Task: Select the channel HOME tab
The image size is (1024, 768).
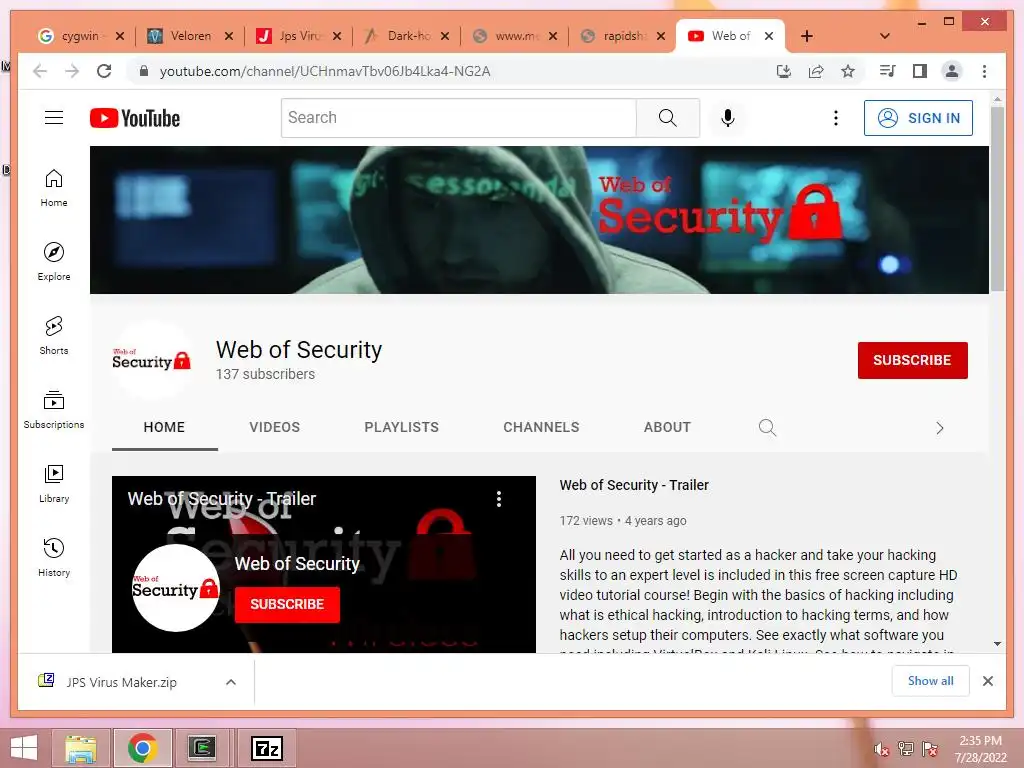Action: click(x=164, y=427)
